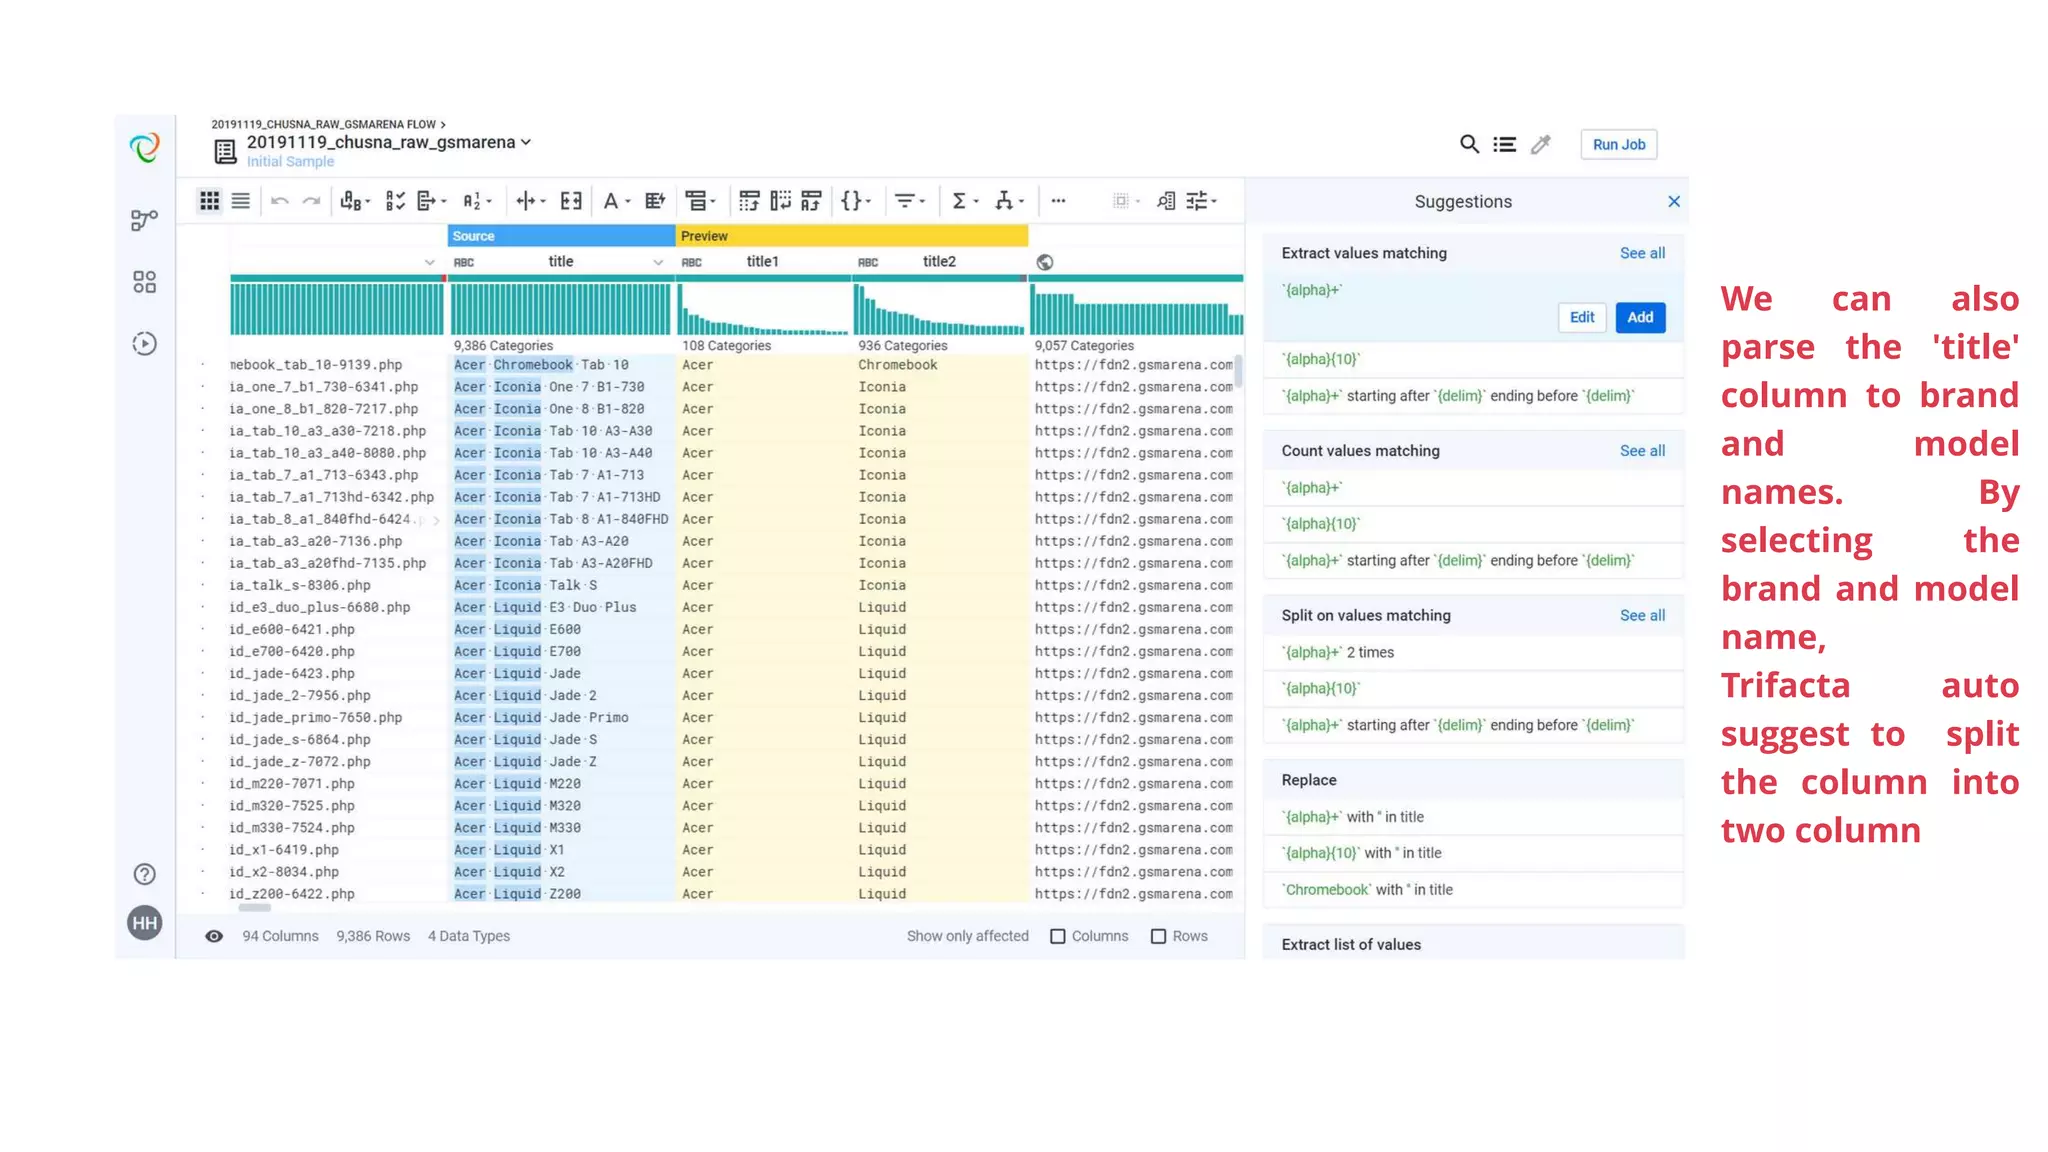Select Replace 'Chromebook' with '' suggestion
The width and height of the screenshot is (2048, 1152).
point(1474,890)
